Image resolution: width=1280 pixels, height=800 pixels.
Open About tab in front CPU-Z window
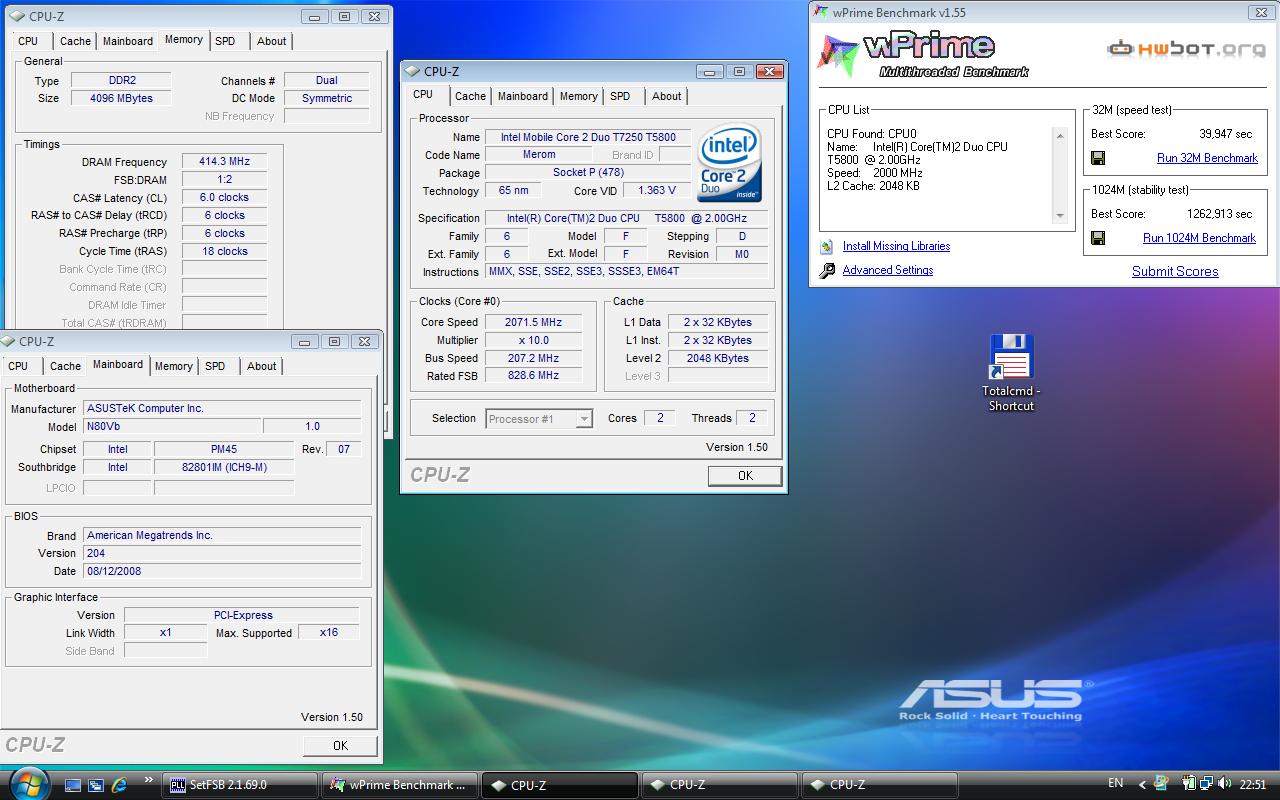[667, 96]
